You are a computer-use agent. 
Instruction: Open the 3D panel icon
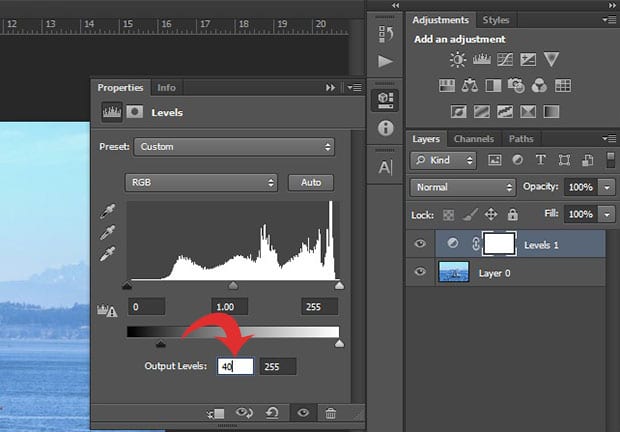386,100
